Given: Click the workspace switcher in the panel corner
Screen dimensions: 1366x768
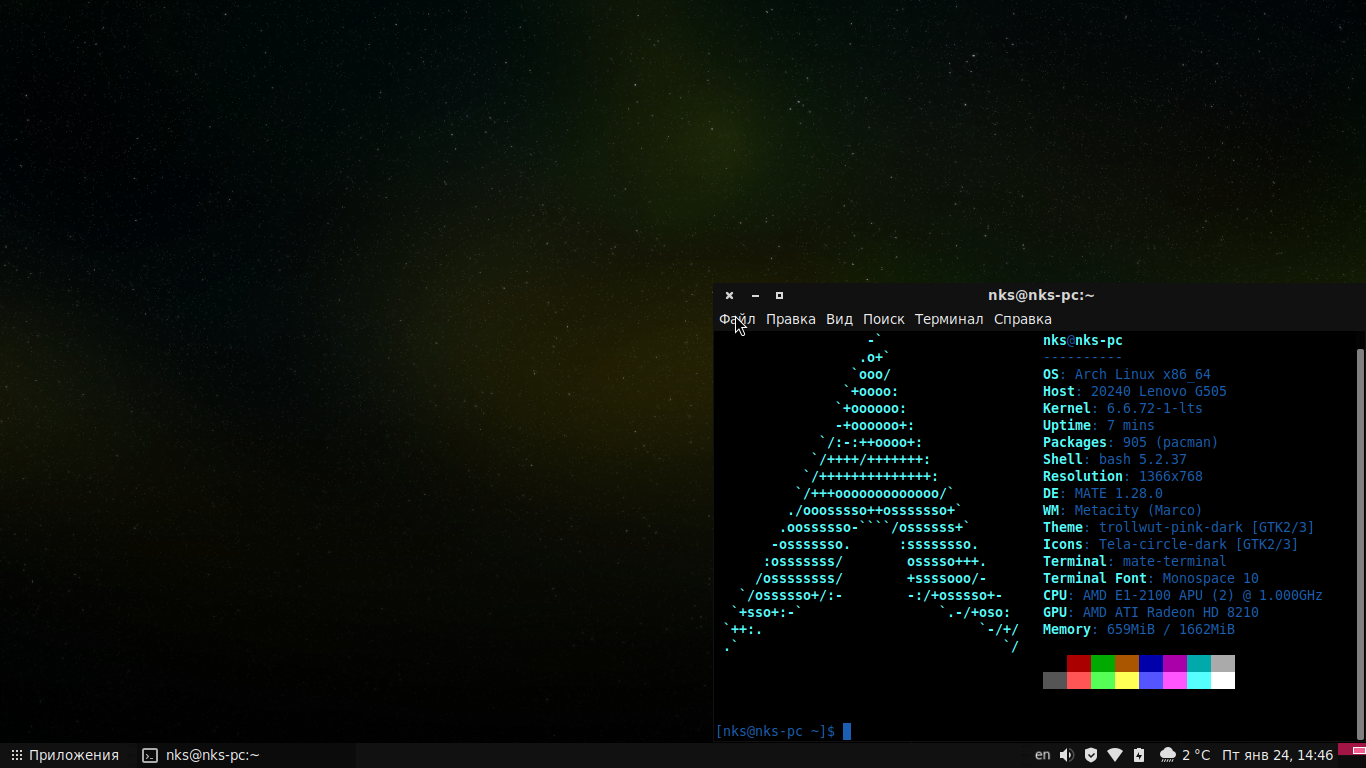Looking at the screenshot, I should 1352,755.
